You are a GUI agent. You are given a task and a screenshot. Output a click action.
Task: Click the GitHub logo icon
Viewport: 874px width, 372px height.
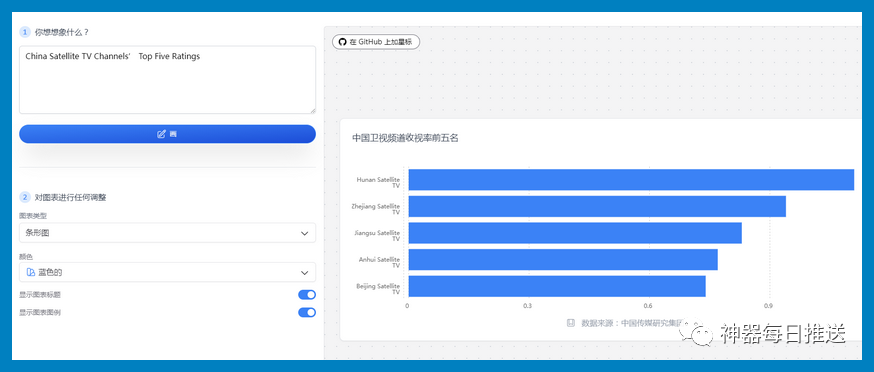click(343, 42)
